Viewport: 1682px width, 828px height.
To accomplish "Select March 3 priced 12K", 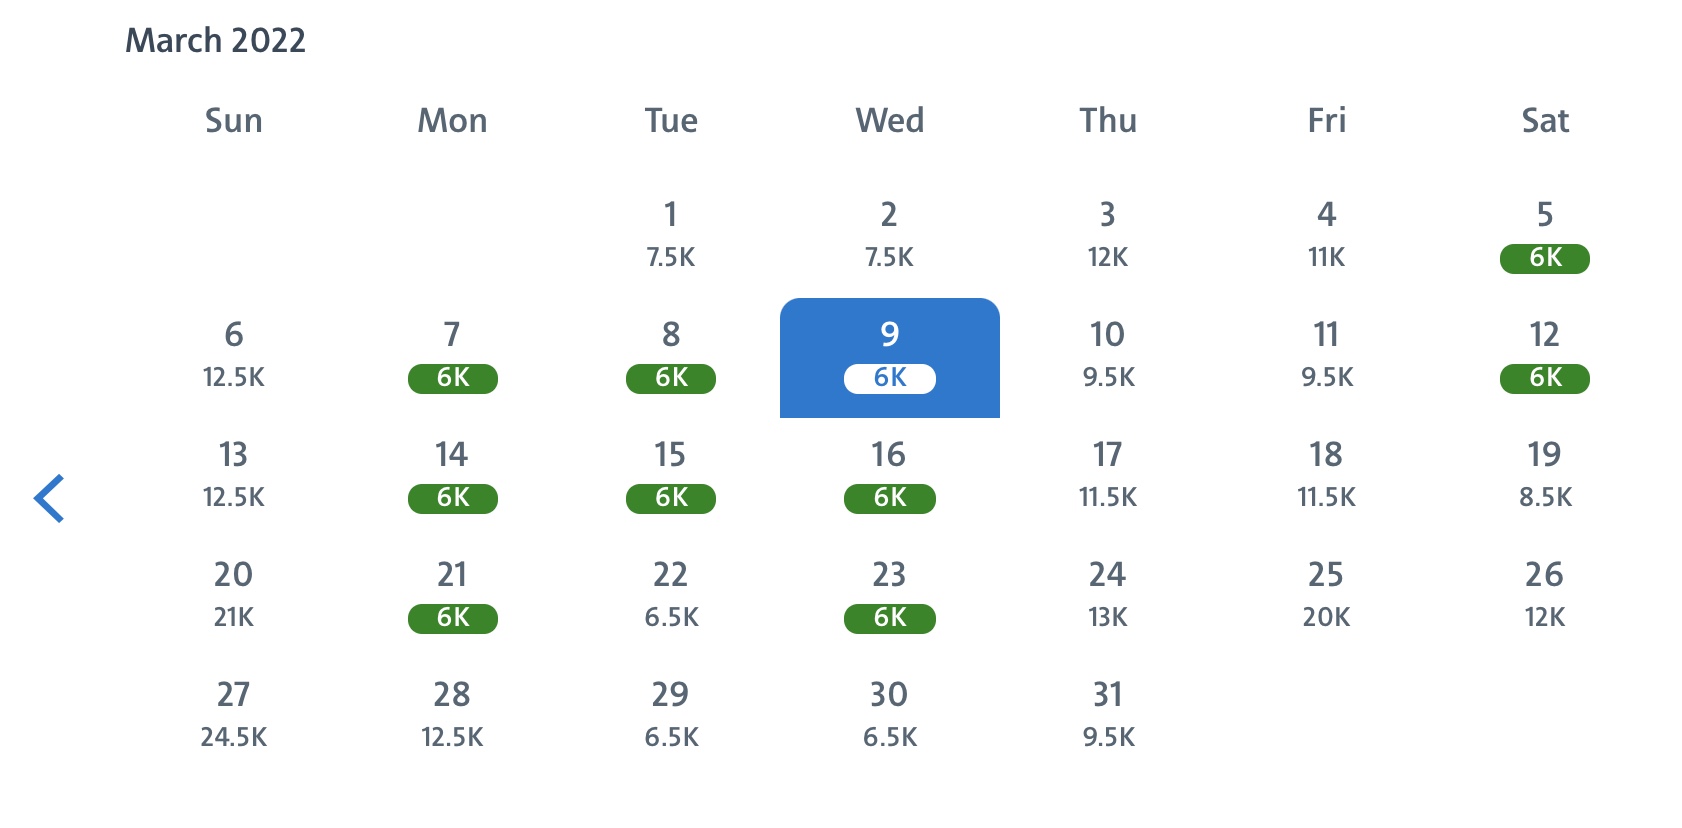I will [1107, 236].
